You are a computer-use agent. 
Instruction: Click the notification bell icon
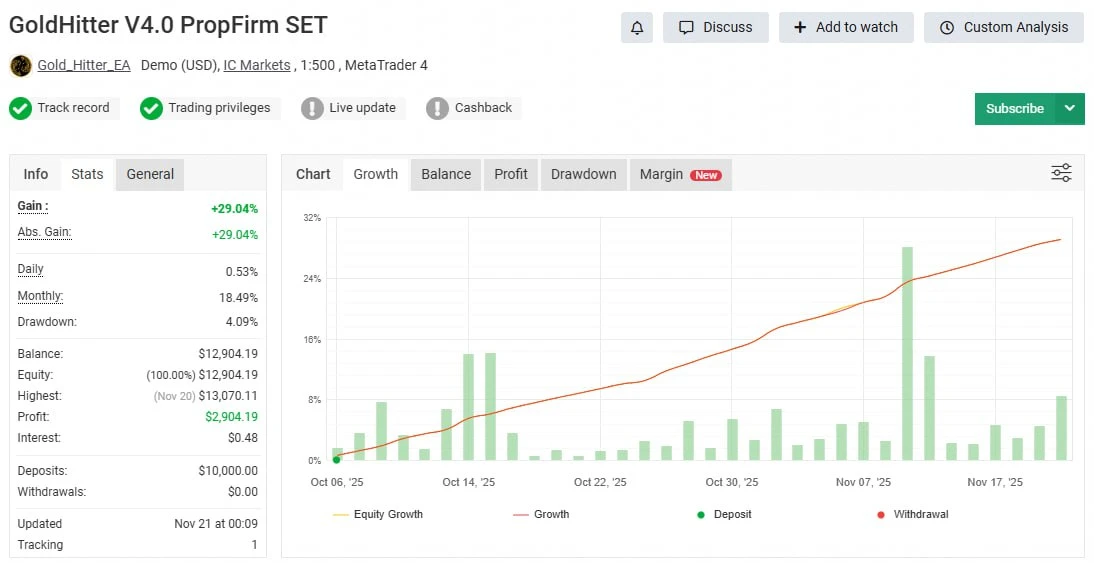tap(637, 28)
